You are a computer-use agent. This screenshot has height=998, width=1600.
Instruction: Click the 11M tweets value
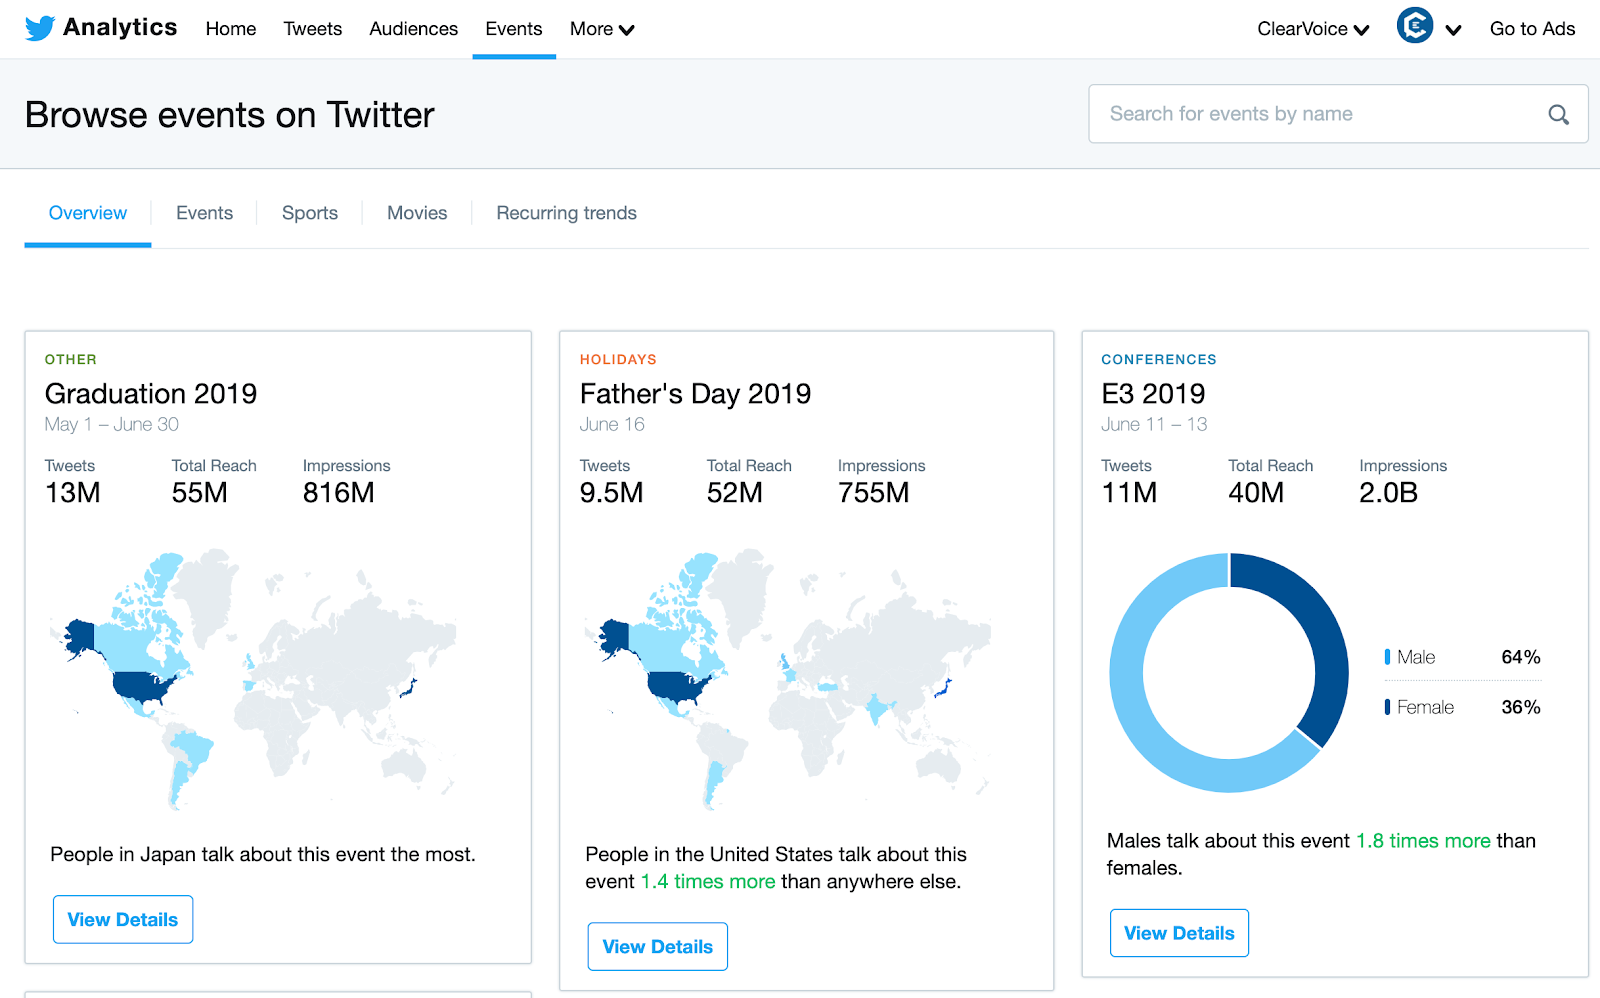click(x=1129, y=493)
